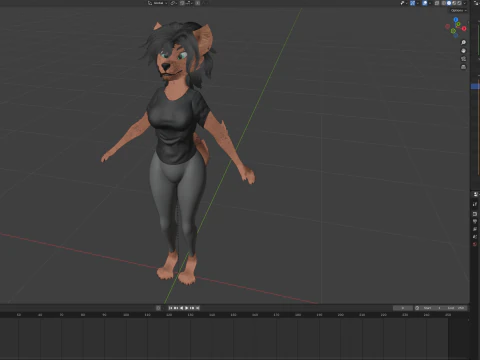Jump to the start frame in the timeline

171,308
